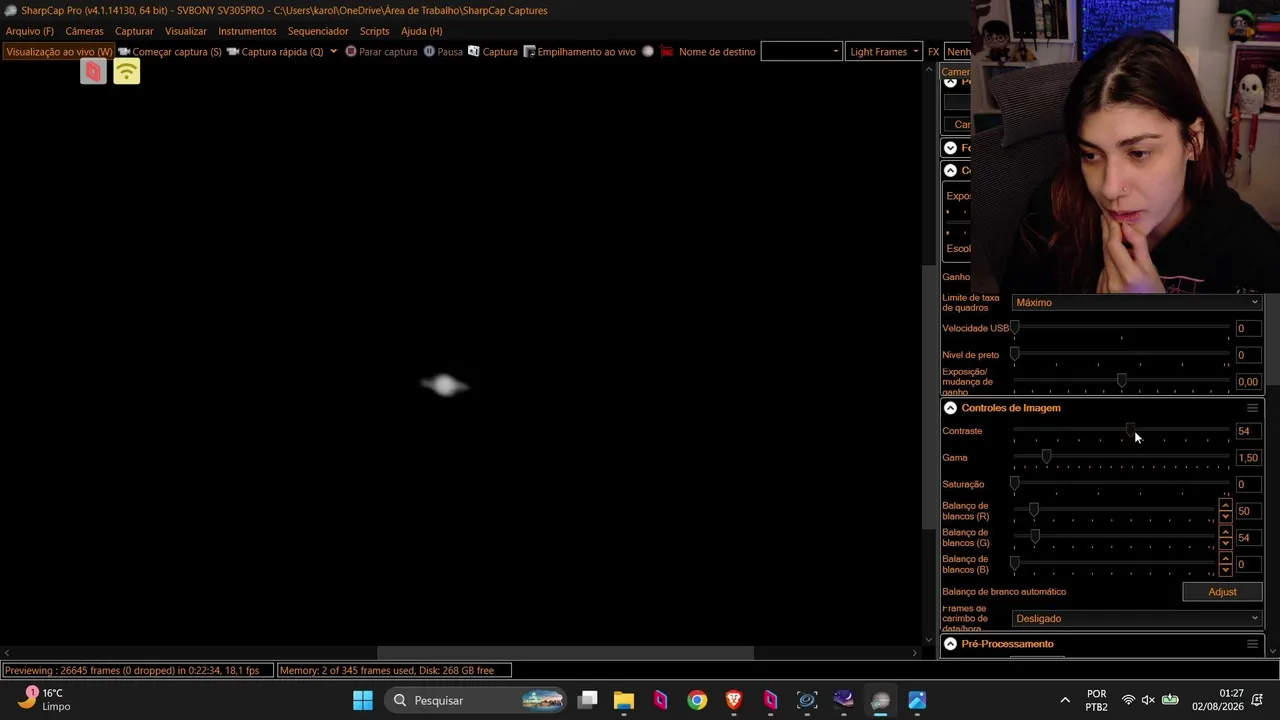Increase Balanço de brancos (R) with up arrow
The image size is (1280, 720).
(x=1225, y=505)
